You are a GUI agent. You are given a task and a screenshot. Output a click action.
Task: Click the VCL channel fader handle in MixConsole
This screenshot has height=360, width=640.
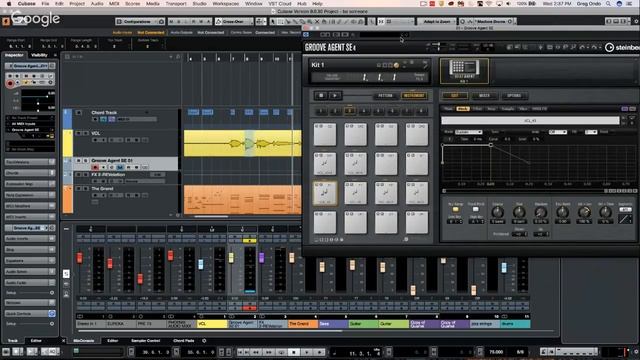[201, 264]
